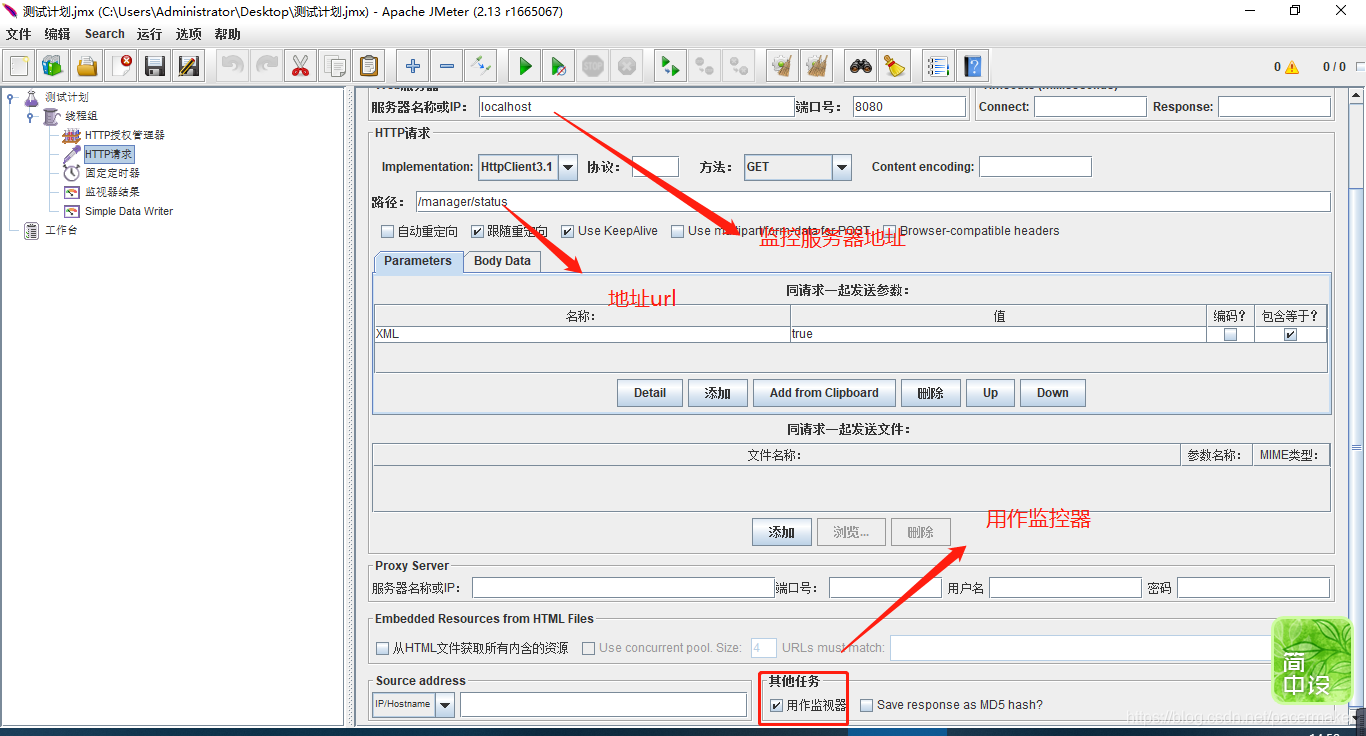Toggle 包含等于 checkbox in XML row
Viewport: 1366px width, 736px height.
[x=1290, y=334]
